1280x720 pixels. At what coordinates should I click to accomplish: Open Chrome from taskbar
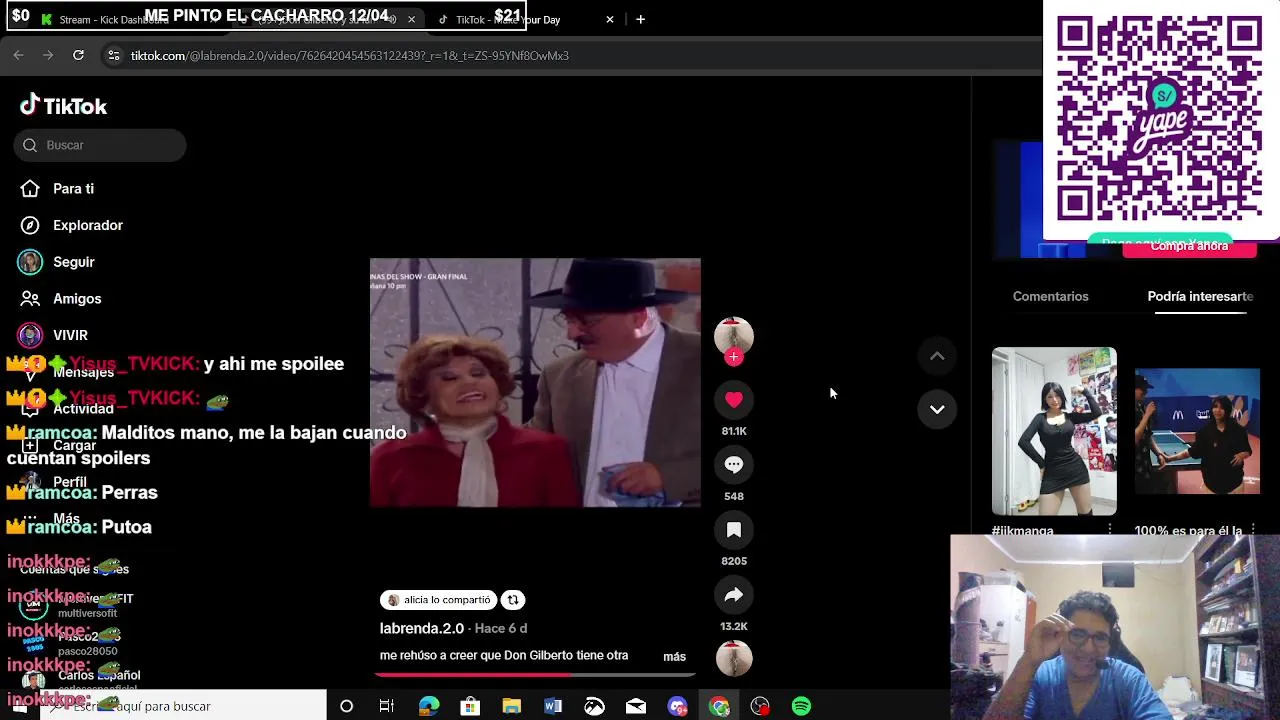719,706
